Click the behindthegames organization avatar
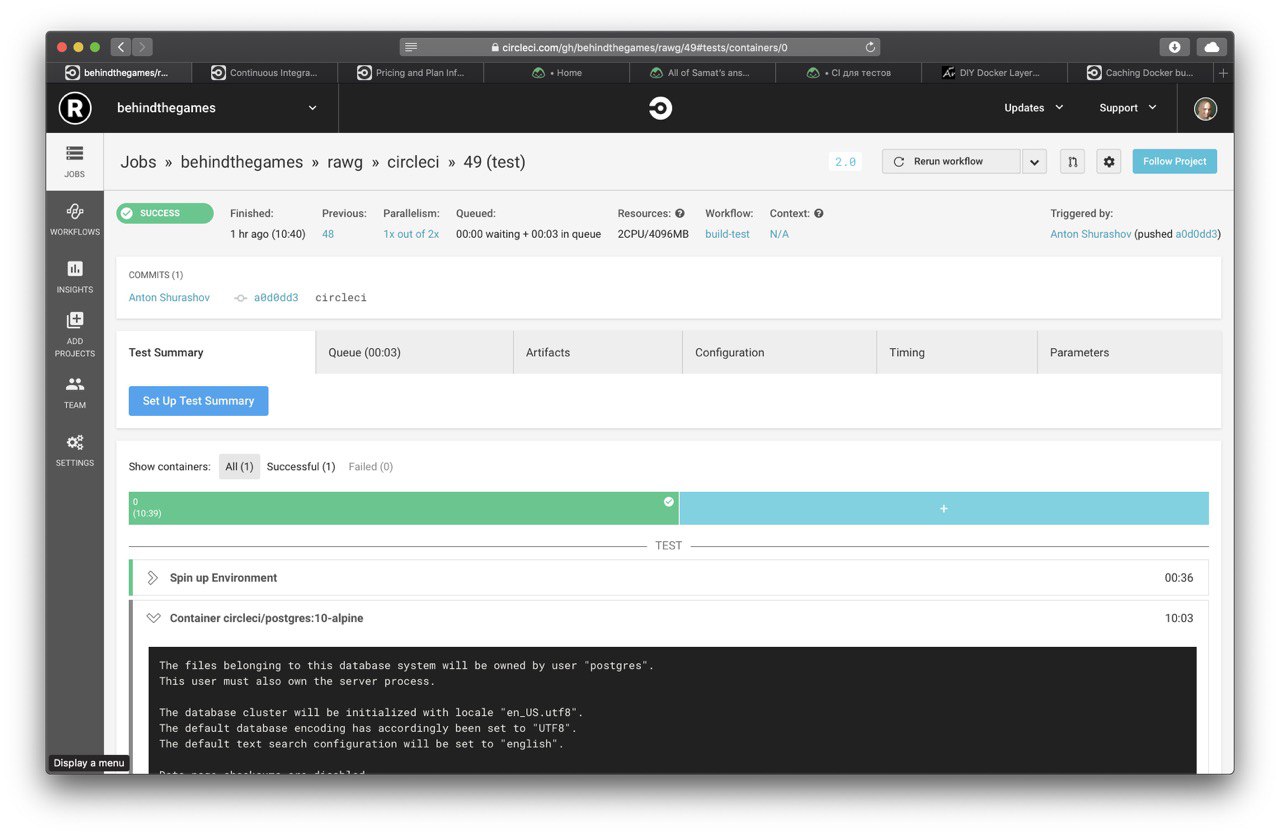1280x835 pixels. (75, 108)
